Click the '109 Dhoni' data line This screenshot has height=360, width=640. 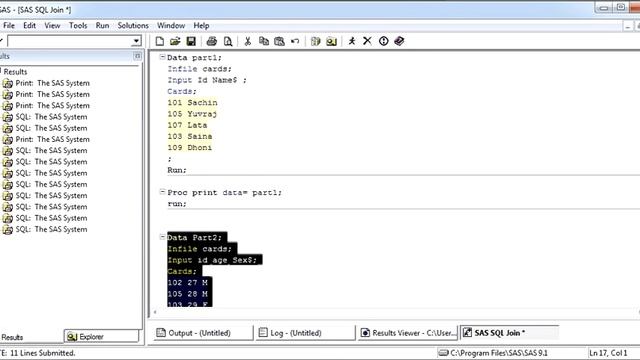189,147
